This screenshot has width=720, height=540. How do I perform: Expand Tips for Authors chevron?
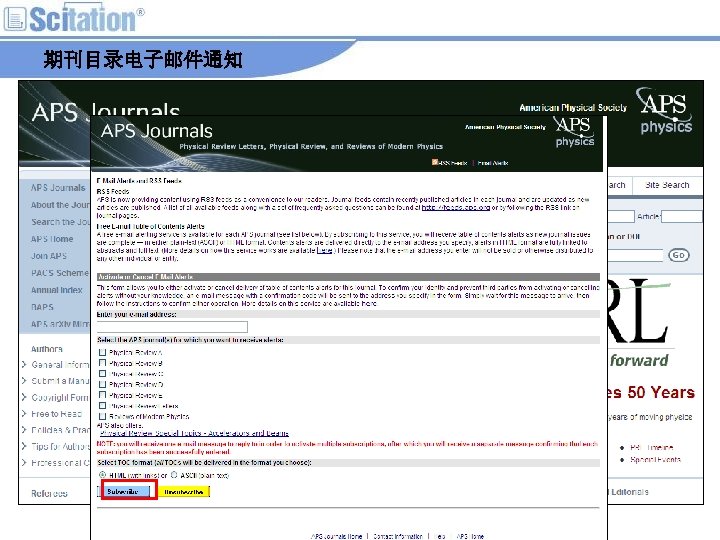24,446
